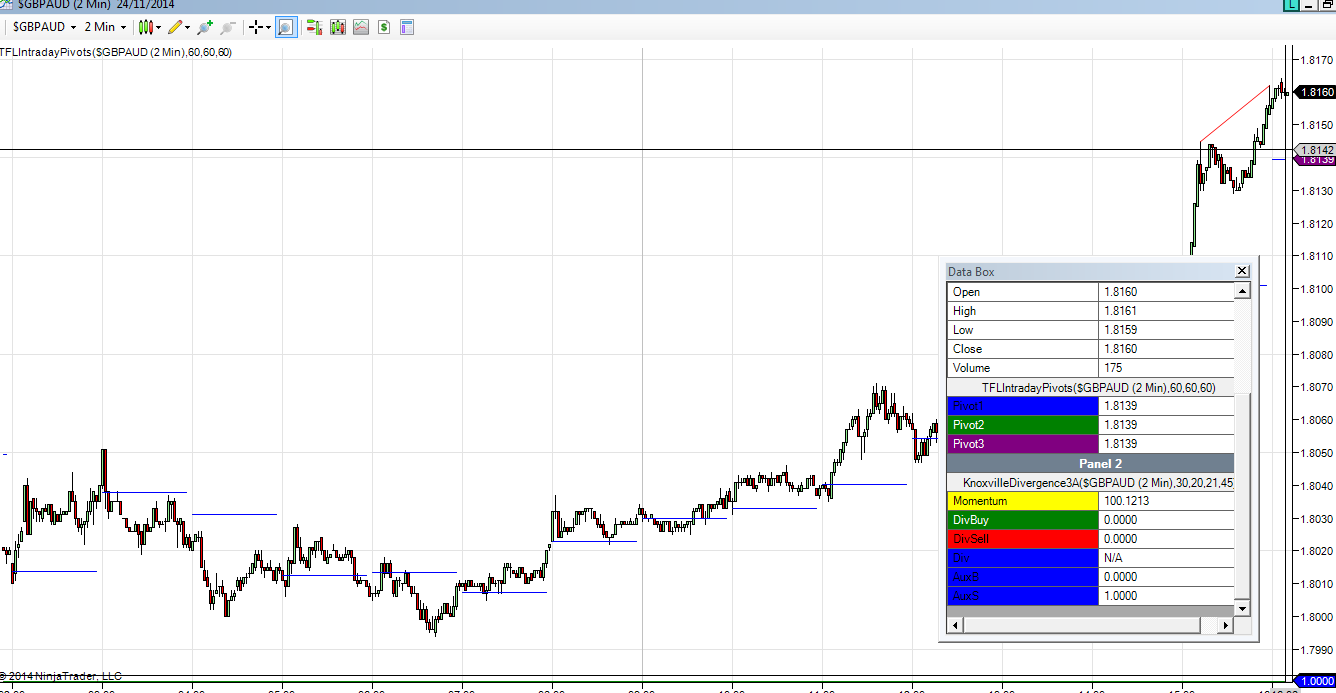Open the chart Properties icon

pos(406,27)
